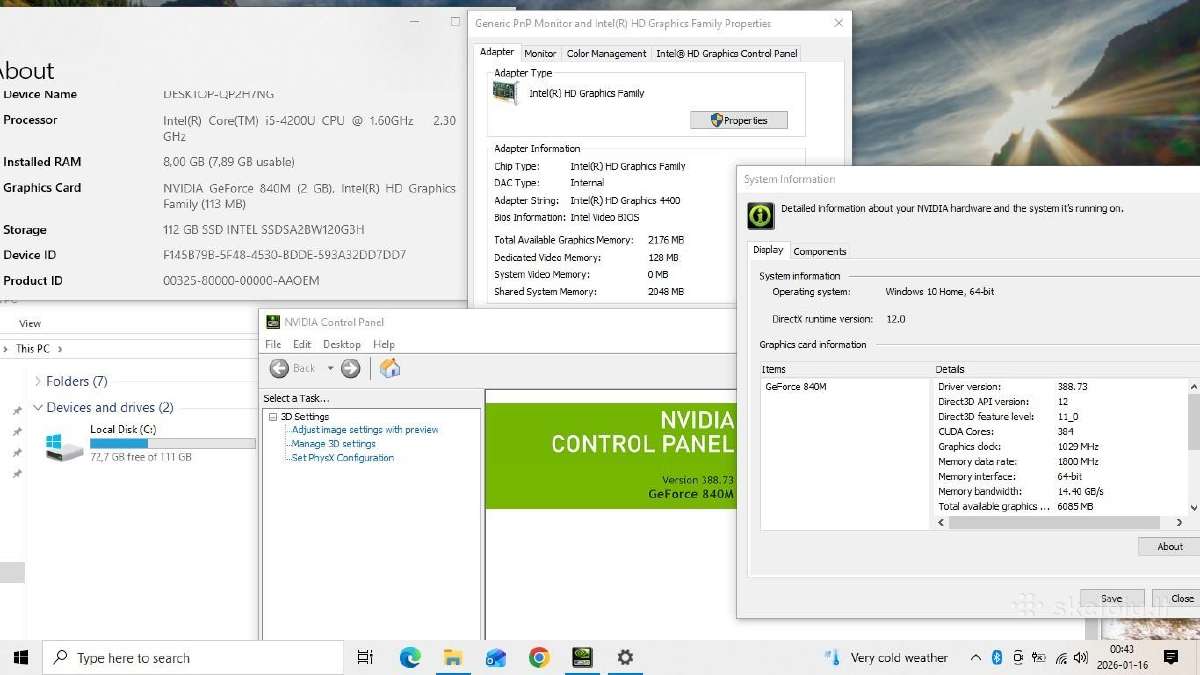Open Edit menu in NVIDIA Control Panel
Screen dimensions: 1200x675
point(302,344)
